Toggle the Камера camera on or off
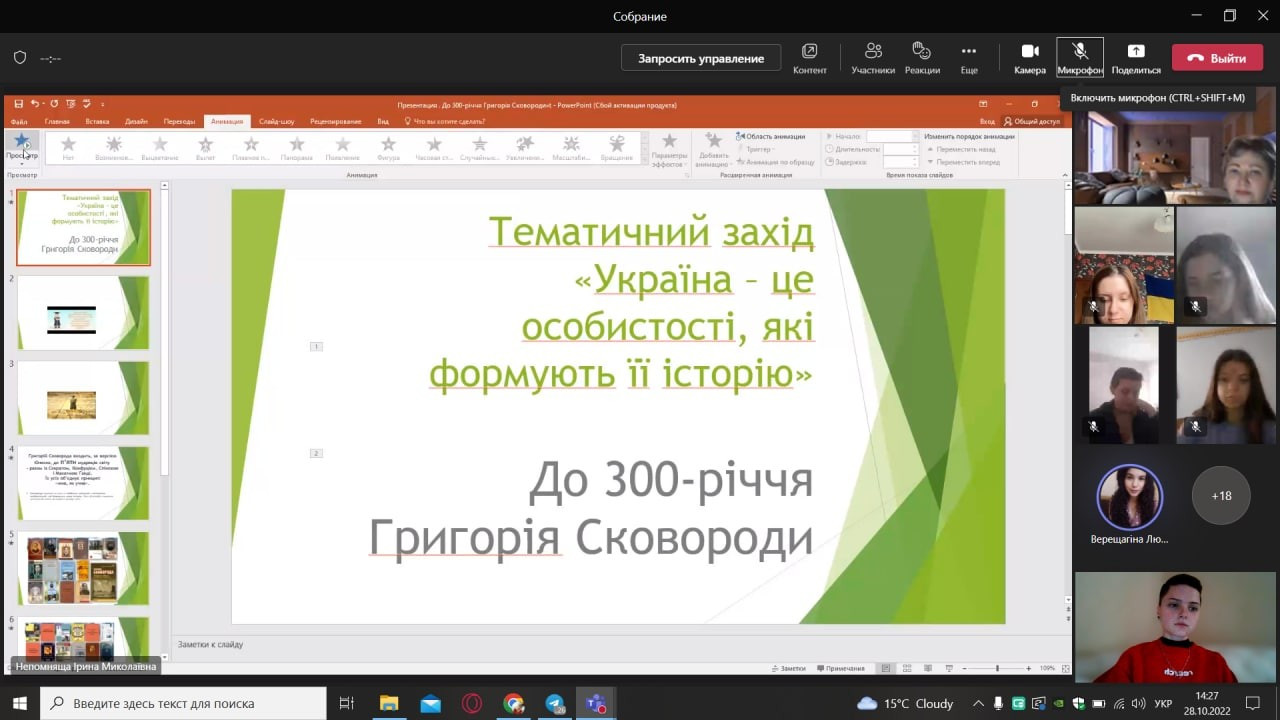This screenshot has width=1280, height=720. click(1030, 58)
